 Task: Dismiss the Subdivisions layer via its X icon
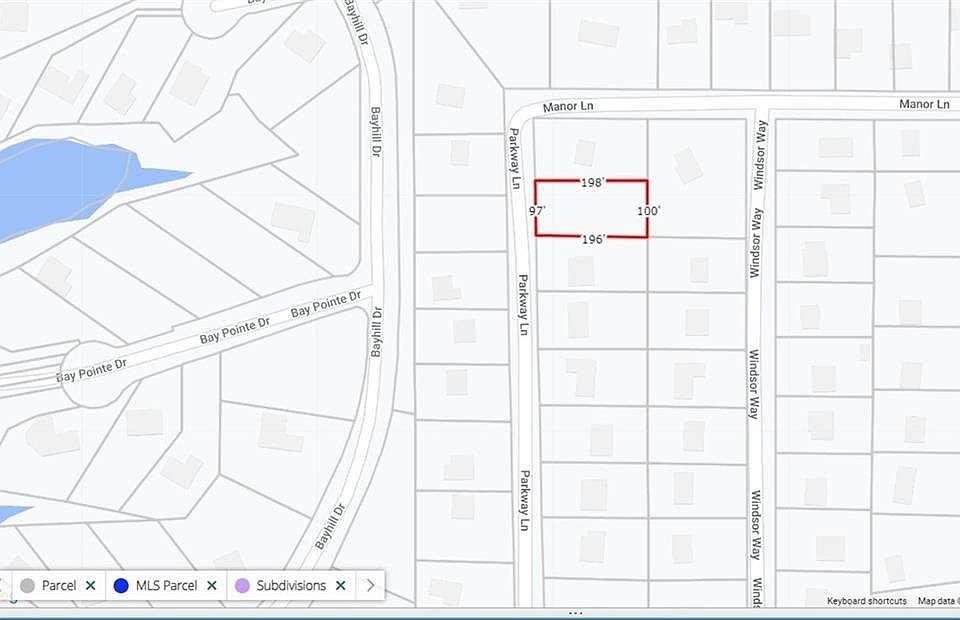(x=340, y=586)
